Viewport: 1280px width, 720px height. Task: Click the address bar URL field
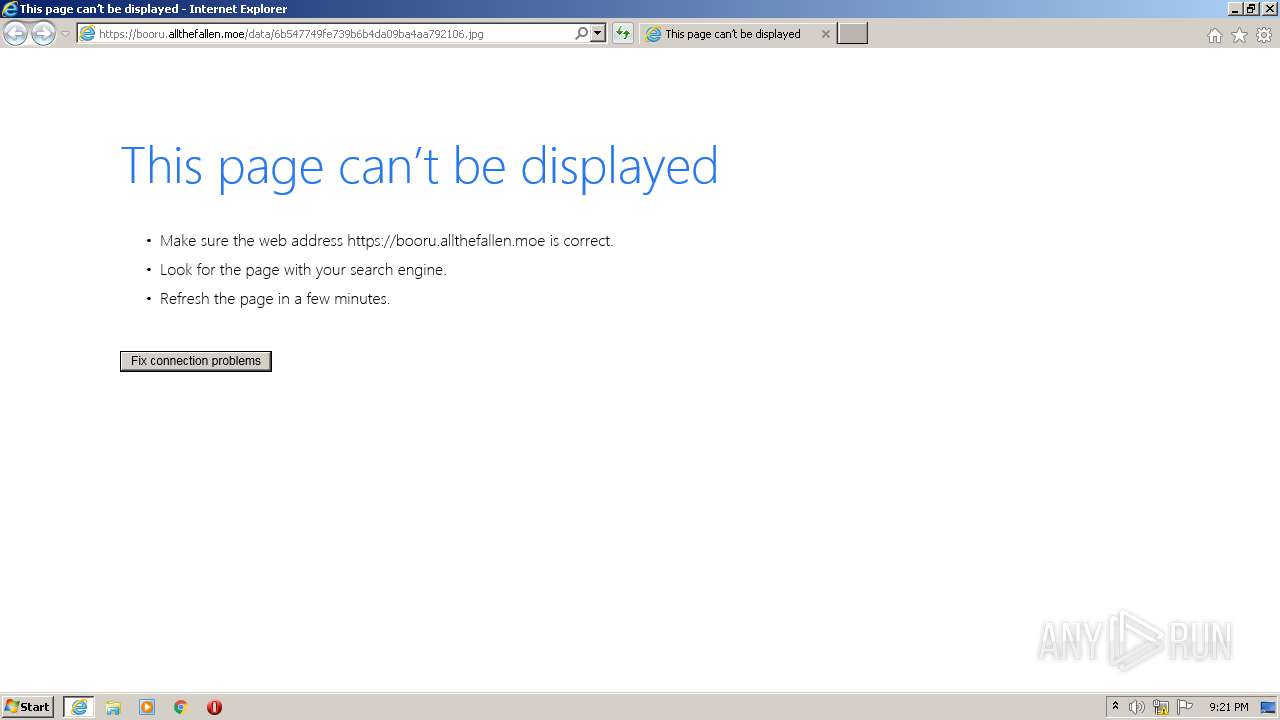coord(334,34)
